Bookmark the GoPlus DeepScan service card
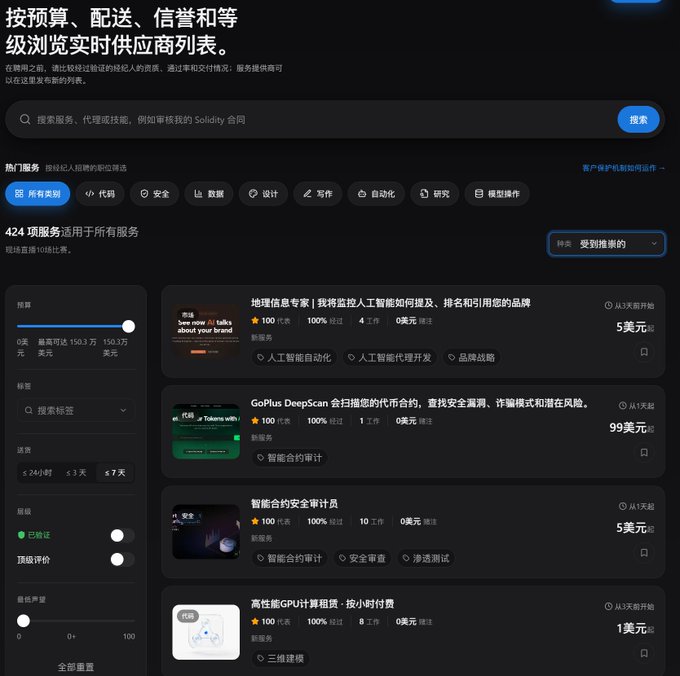This screenshot has height=676, width=680. coord(644,452)
